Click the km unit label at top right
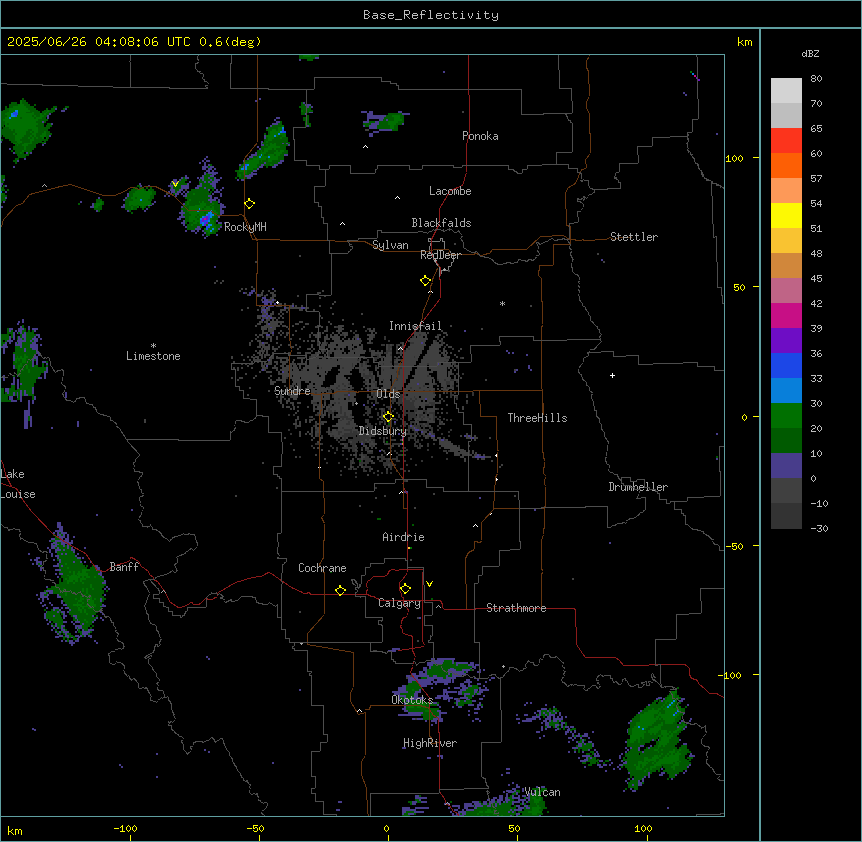 (x=745, y=42)
